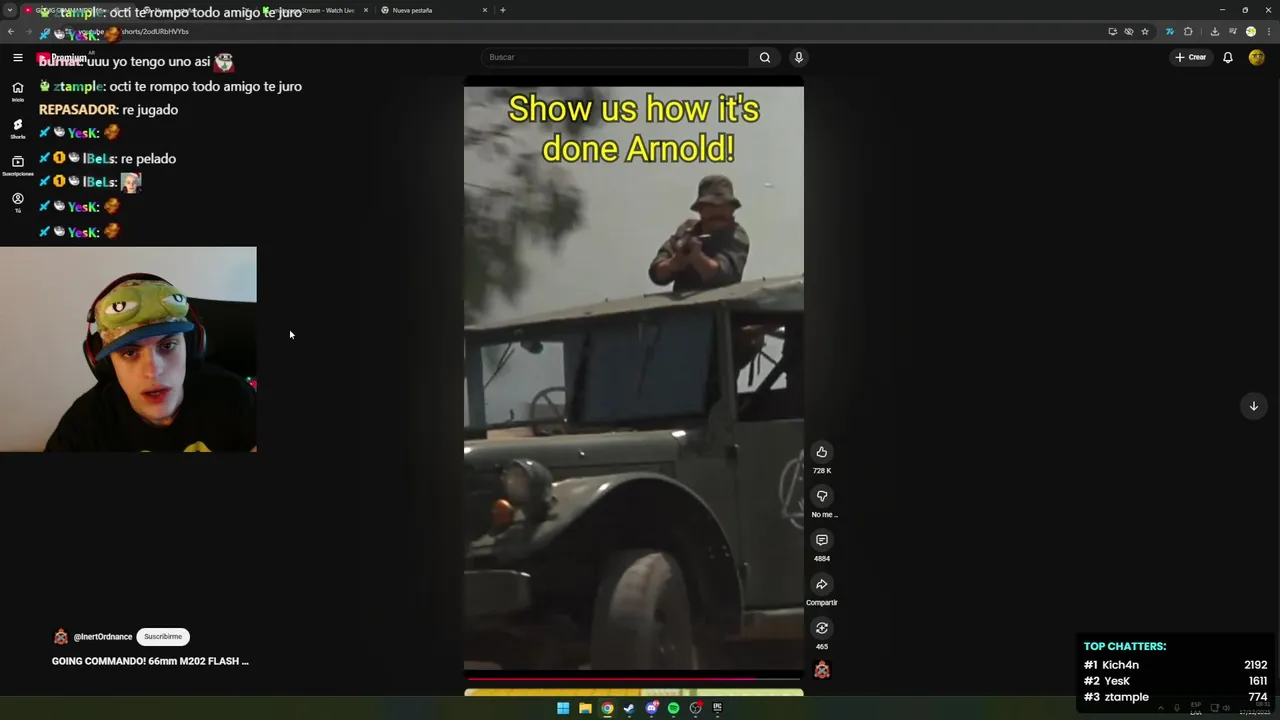Open the Chrome profile avatar

coord(1250,32)
